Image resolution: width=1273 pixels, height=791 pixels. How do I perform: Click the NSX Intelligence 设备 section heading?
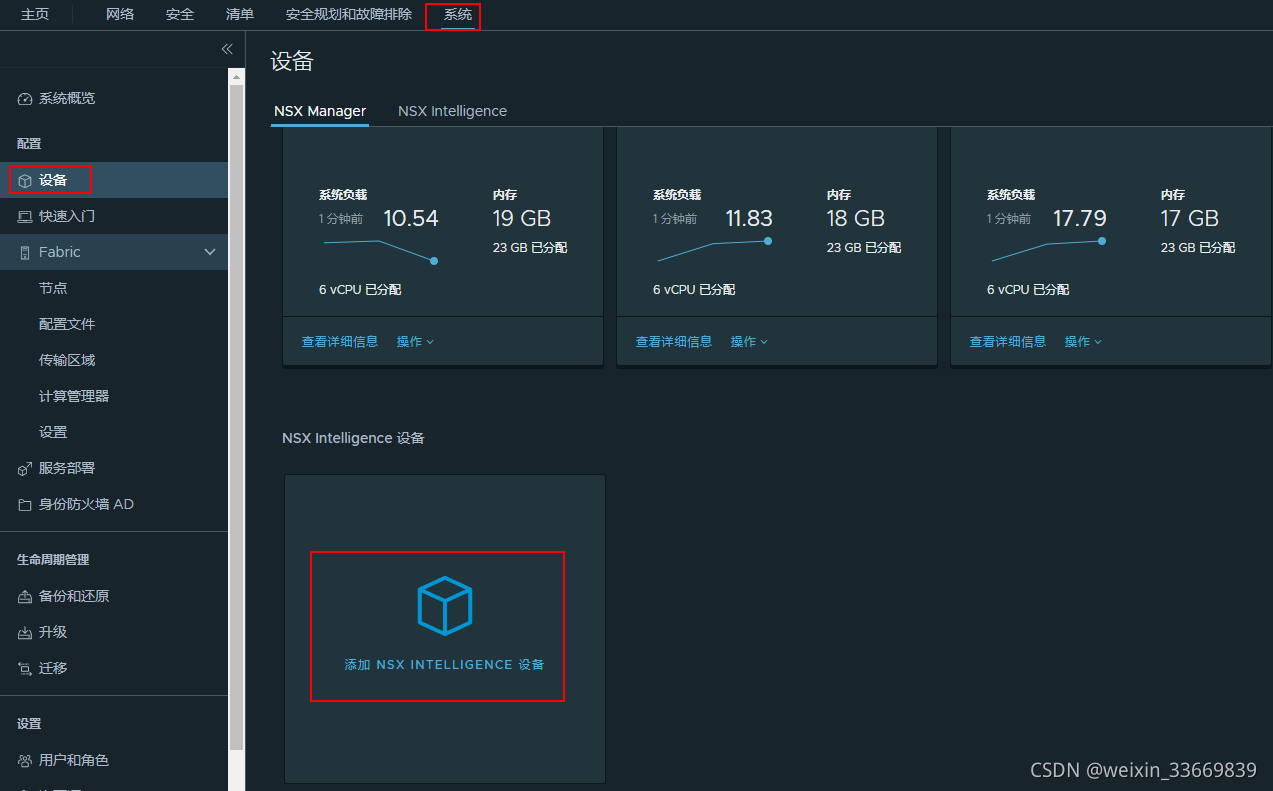[353, 438]
